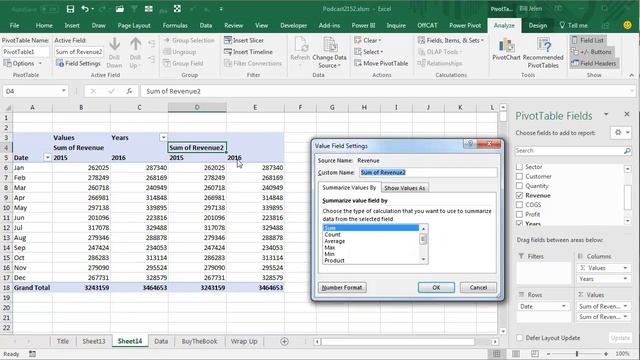Switch to Normal view icon
640x360 pixels.
pyautogui.click(x=497, y=354)
